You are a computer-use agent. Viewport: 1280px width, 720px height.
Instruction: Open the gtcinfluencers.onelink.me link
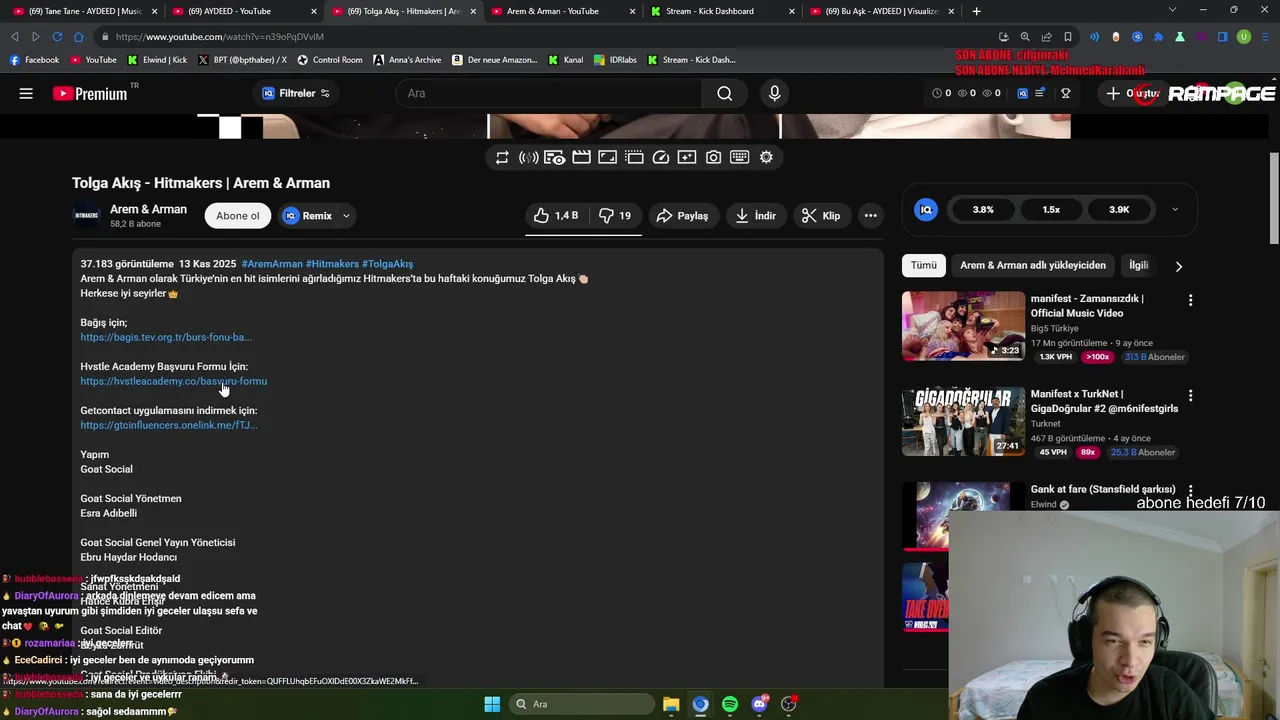click(x=169, y=425)
